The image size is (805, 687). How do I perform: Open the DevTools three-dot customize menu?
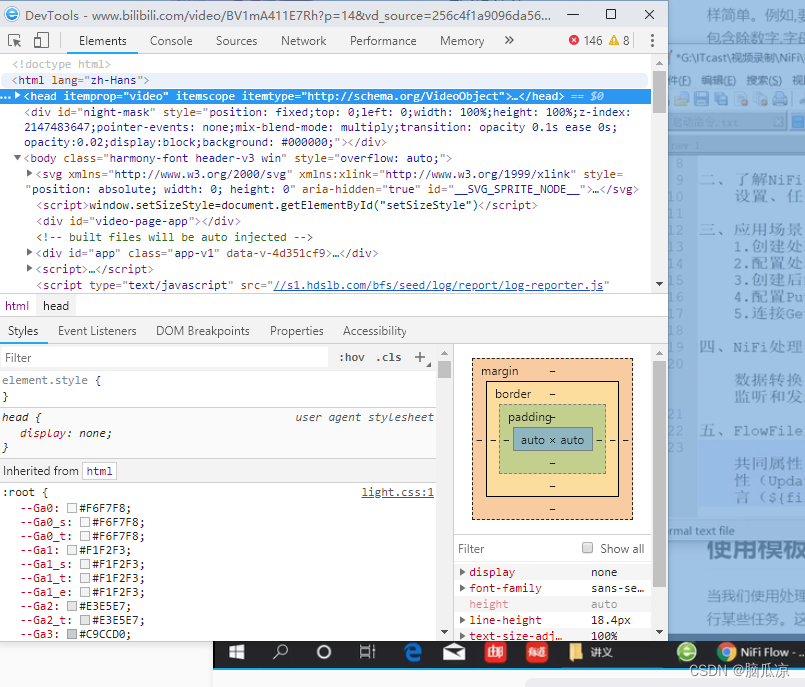(652, 41)
